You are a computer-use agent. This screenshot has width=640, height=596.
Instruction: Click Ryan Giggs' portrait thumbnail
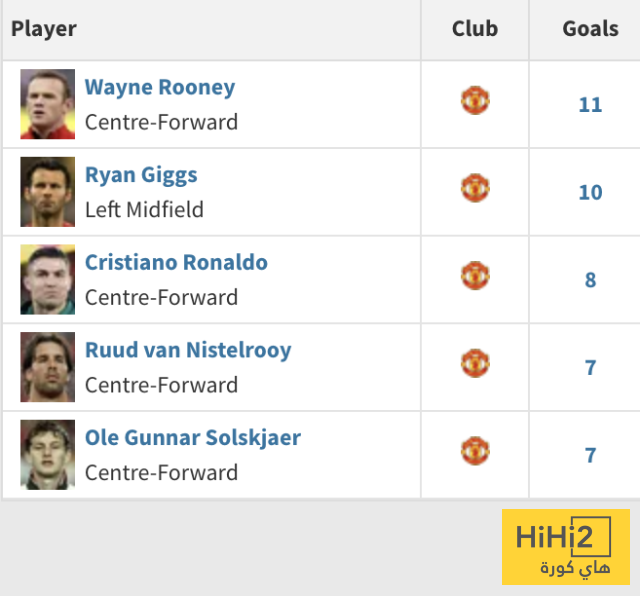[x=48, y=192]
